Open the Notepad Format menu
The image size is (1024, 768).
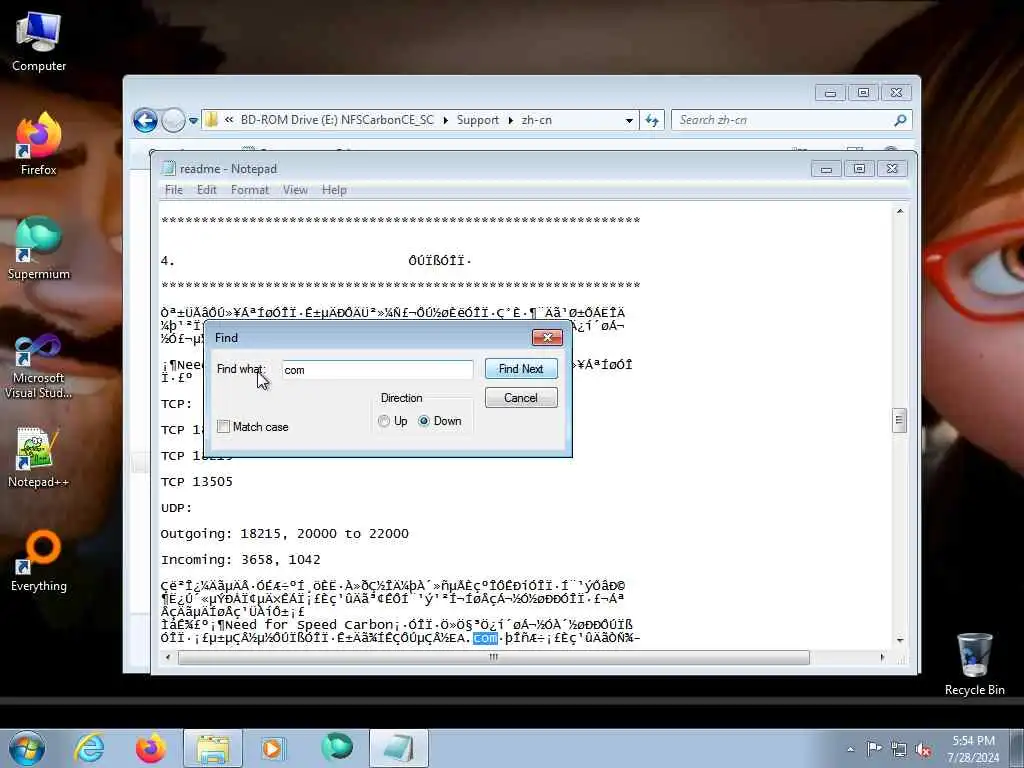(249, 190)
